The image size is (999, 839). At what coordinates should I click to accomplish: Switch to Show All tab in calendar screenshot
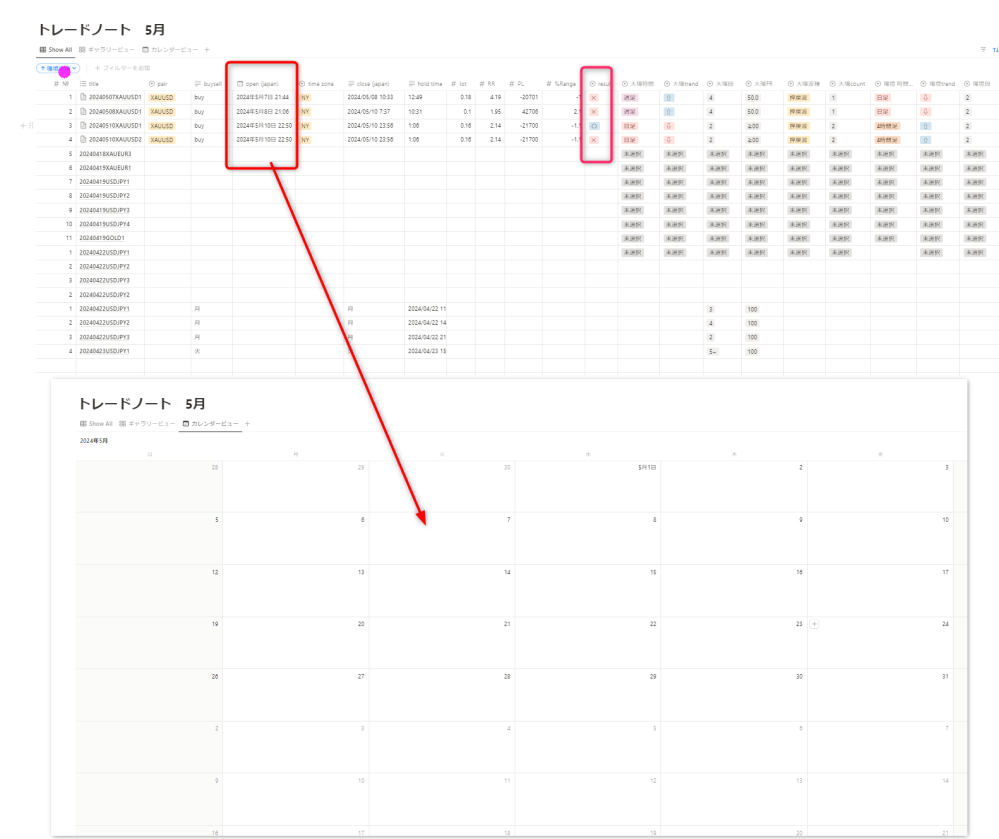tap(97, 424)
